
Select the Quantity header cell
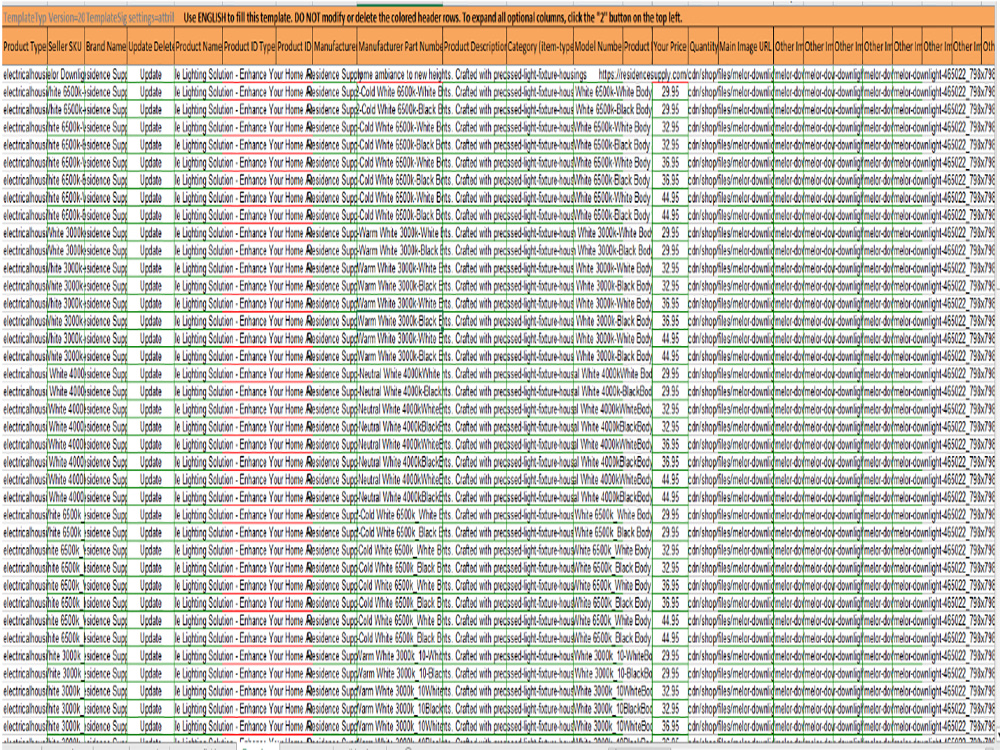coord(703,47)
